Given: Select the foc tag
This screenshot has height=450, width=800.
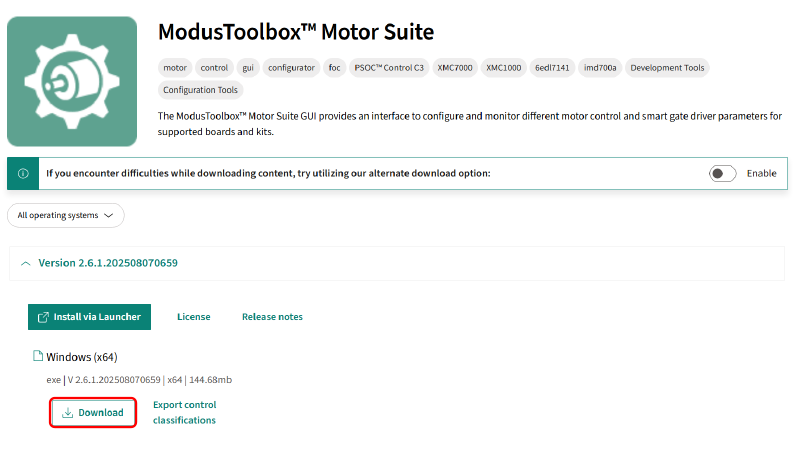Looking at the screenshot, I should coord(334,68).
